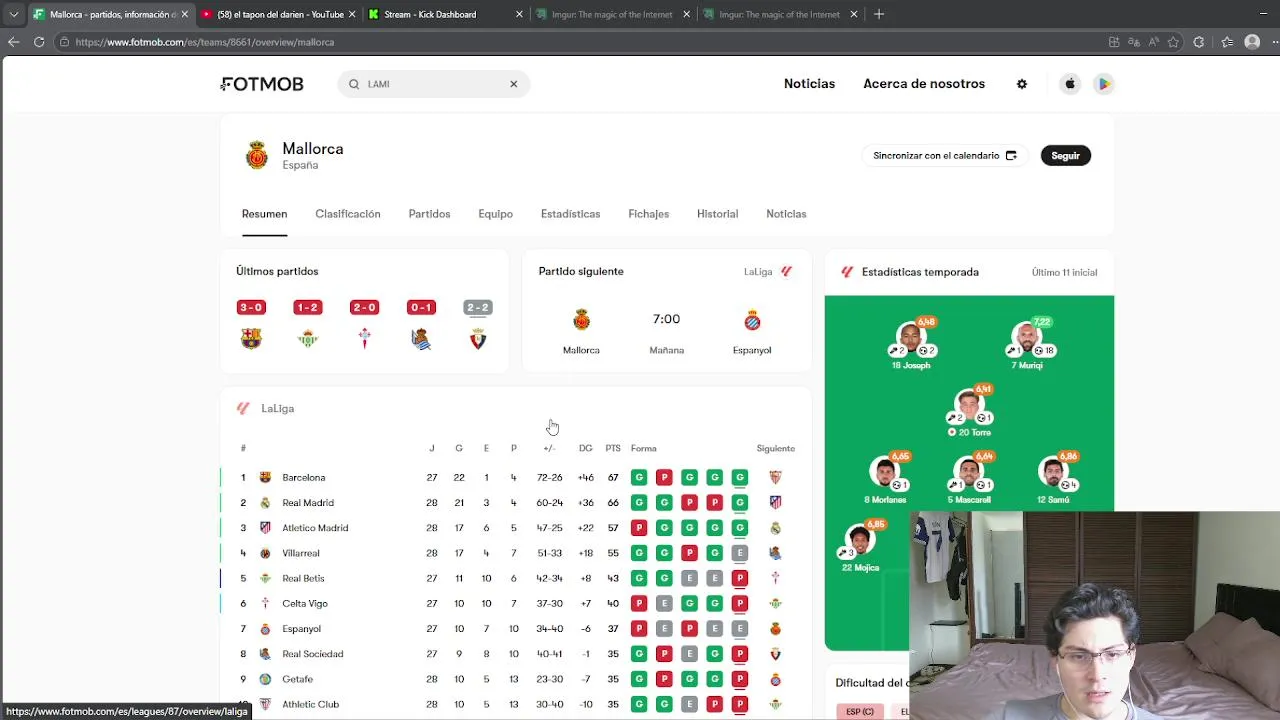Open the Apple App Store icon link
The width and height of the screenshot is (1280, 720).
1070,84
